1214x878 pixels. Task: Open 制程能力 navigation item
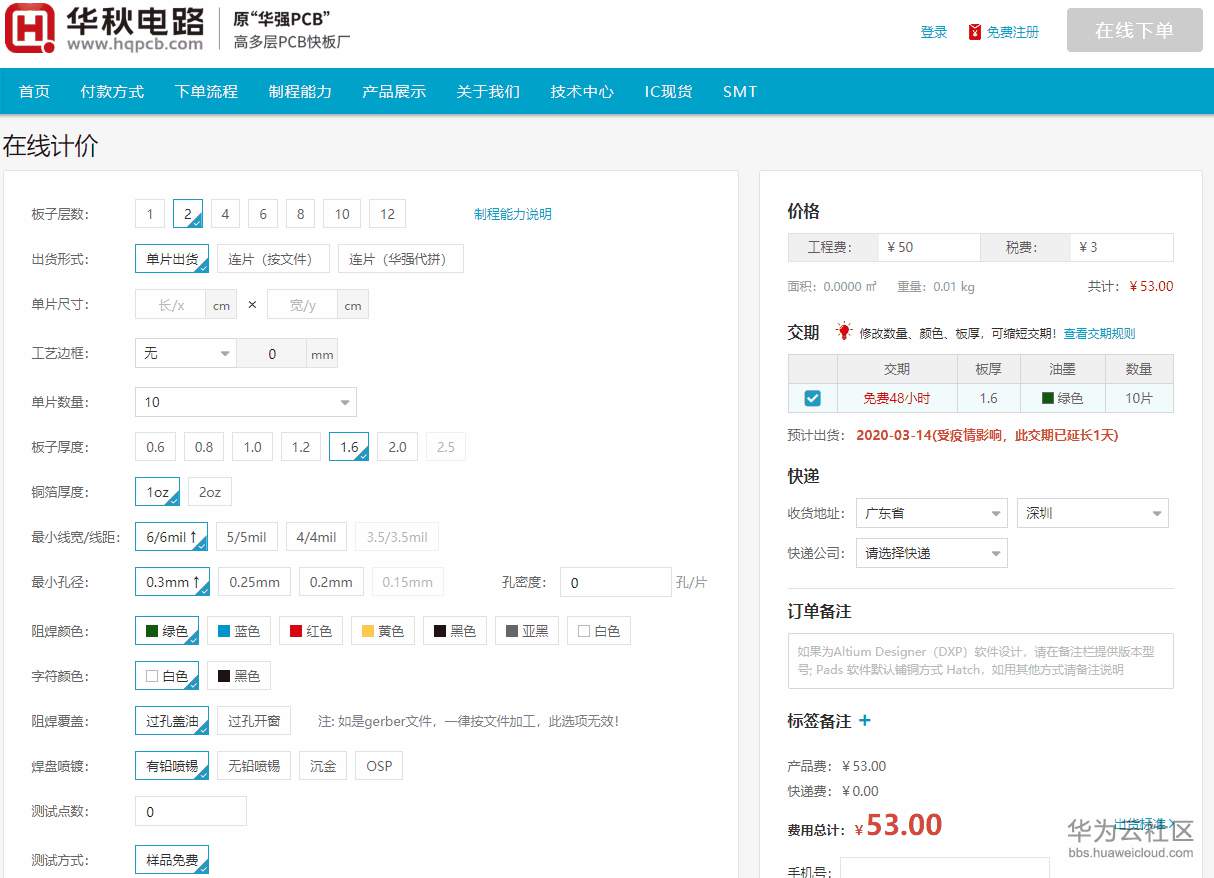pyautogui.click(x=300, y=91)
